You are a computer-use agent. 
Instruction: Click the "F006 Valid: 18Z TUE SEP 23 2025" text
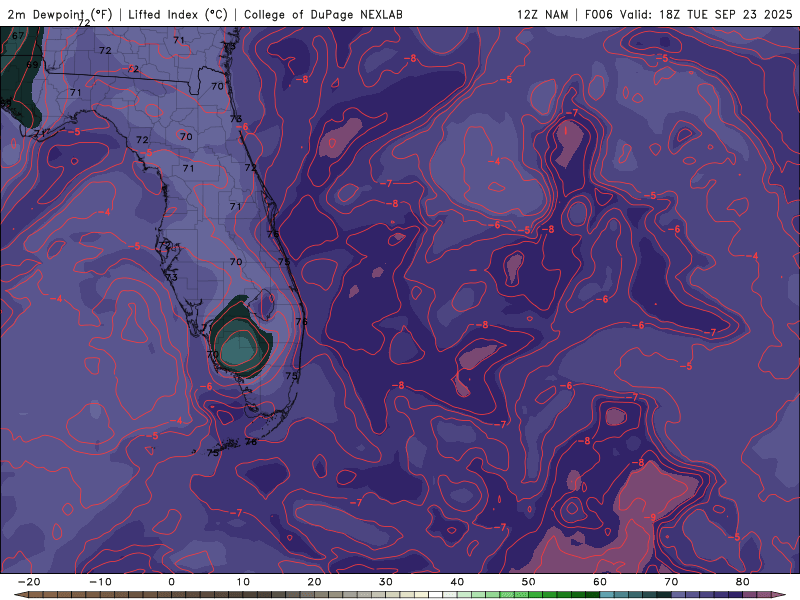(x=688, y=14)
